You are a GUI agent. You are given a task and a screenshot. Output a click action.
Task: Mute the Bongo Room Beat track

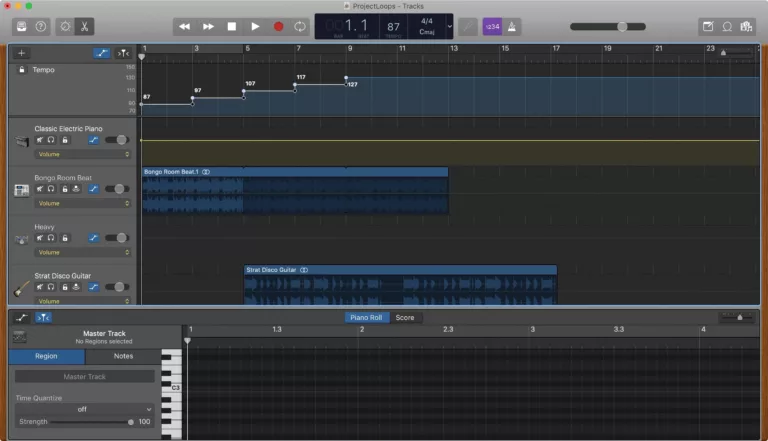[40, 189]
